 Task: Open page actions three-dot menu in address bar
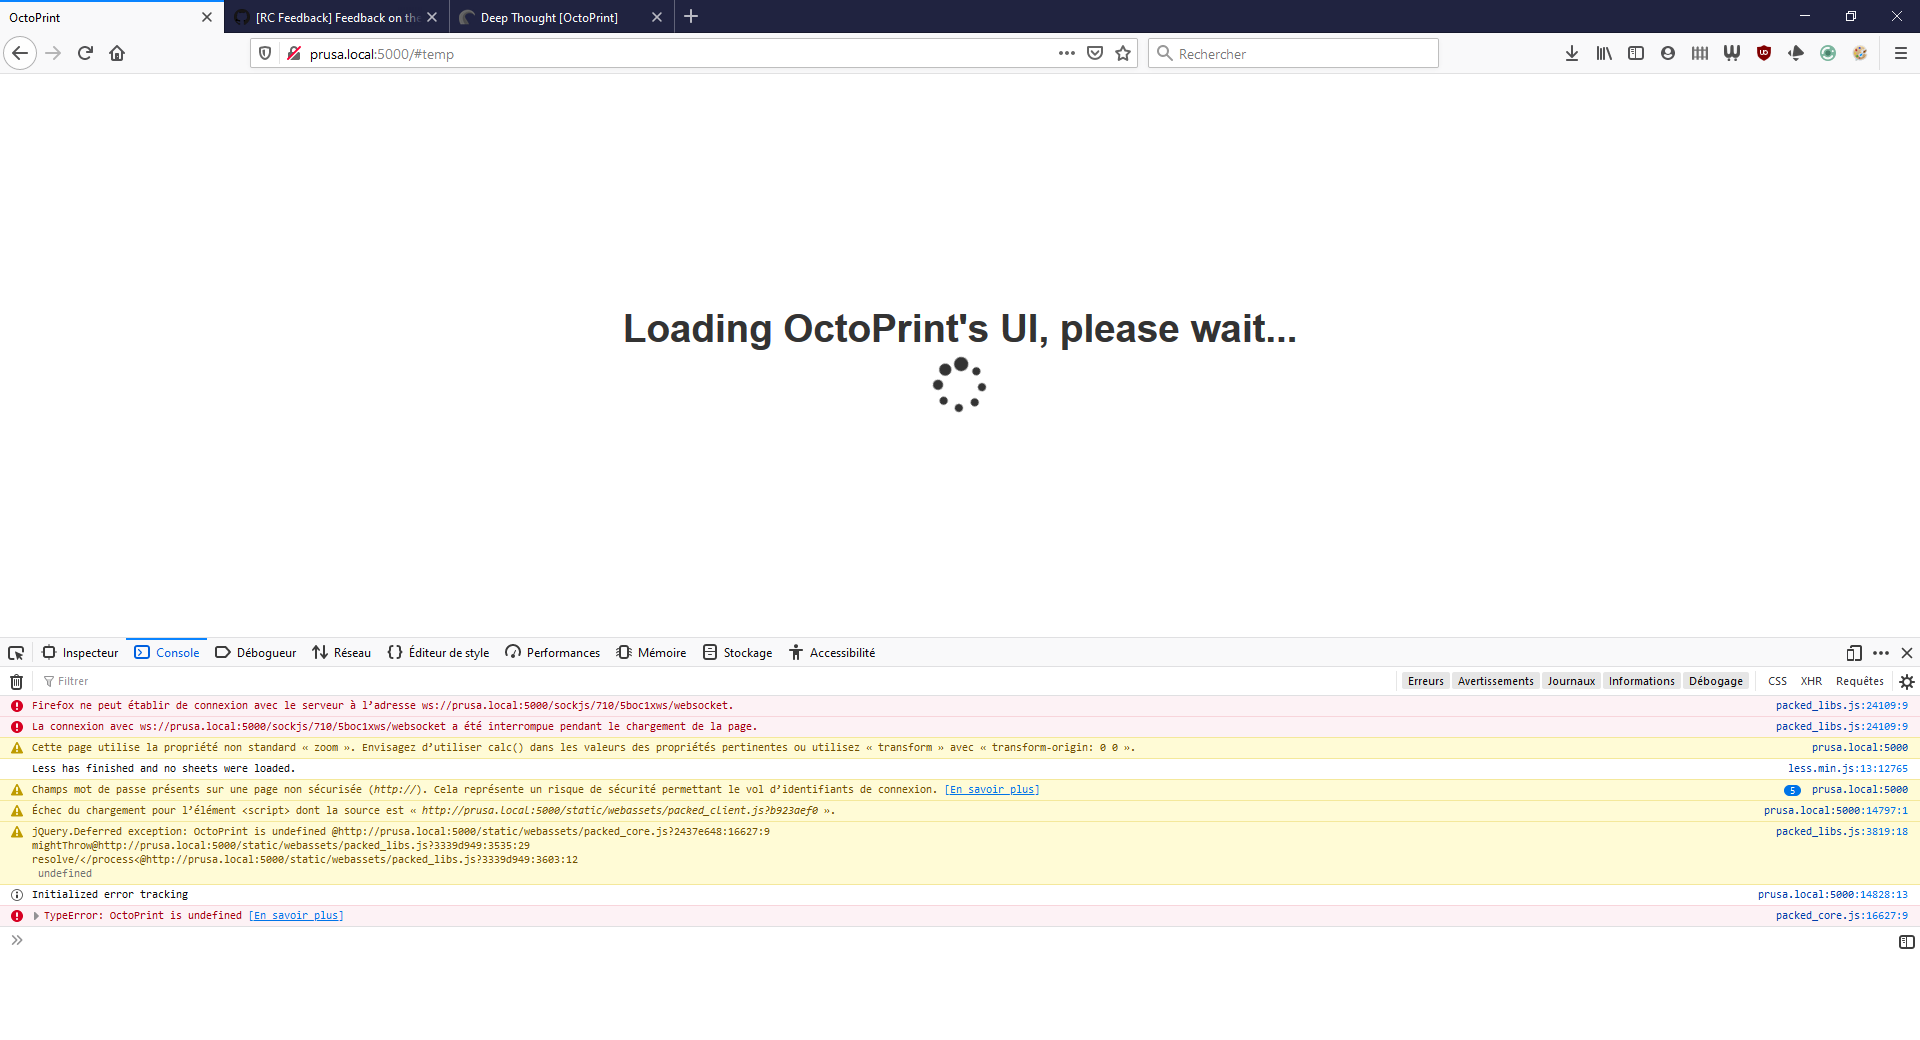(1067, 53)
